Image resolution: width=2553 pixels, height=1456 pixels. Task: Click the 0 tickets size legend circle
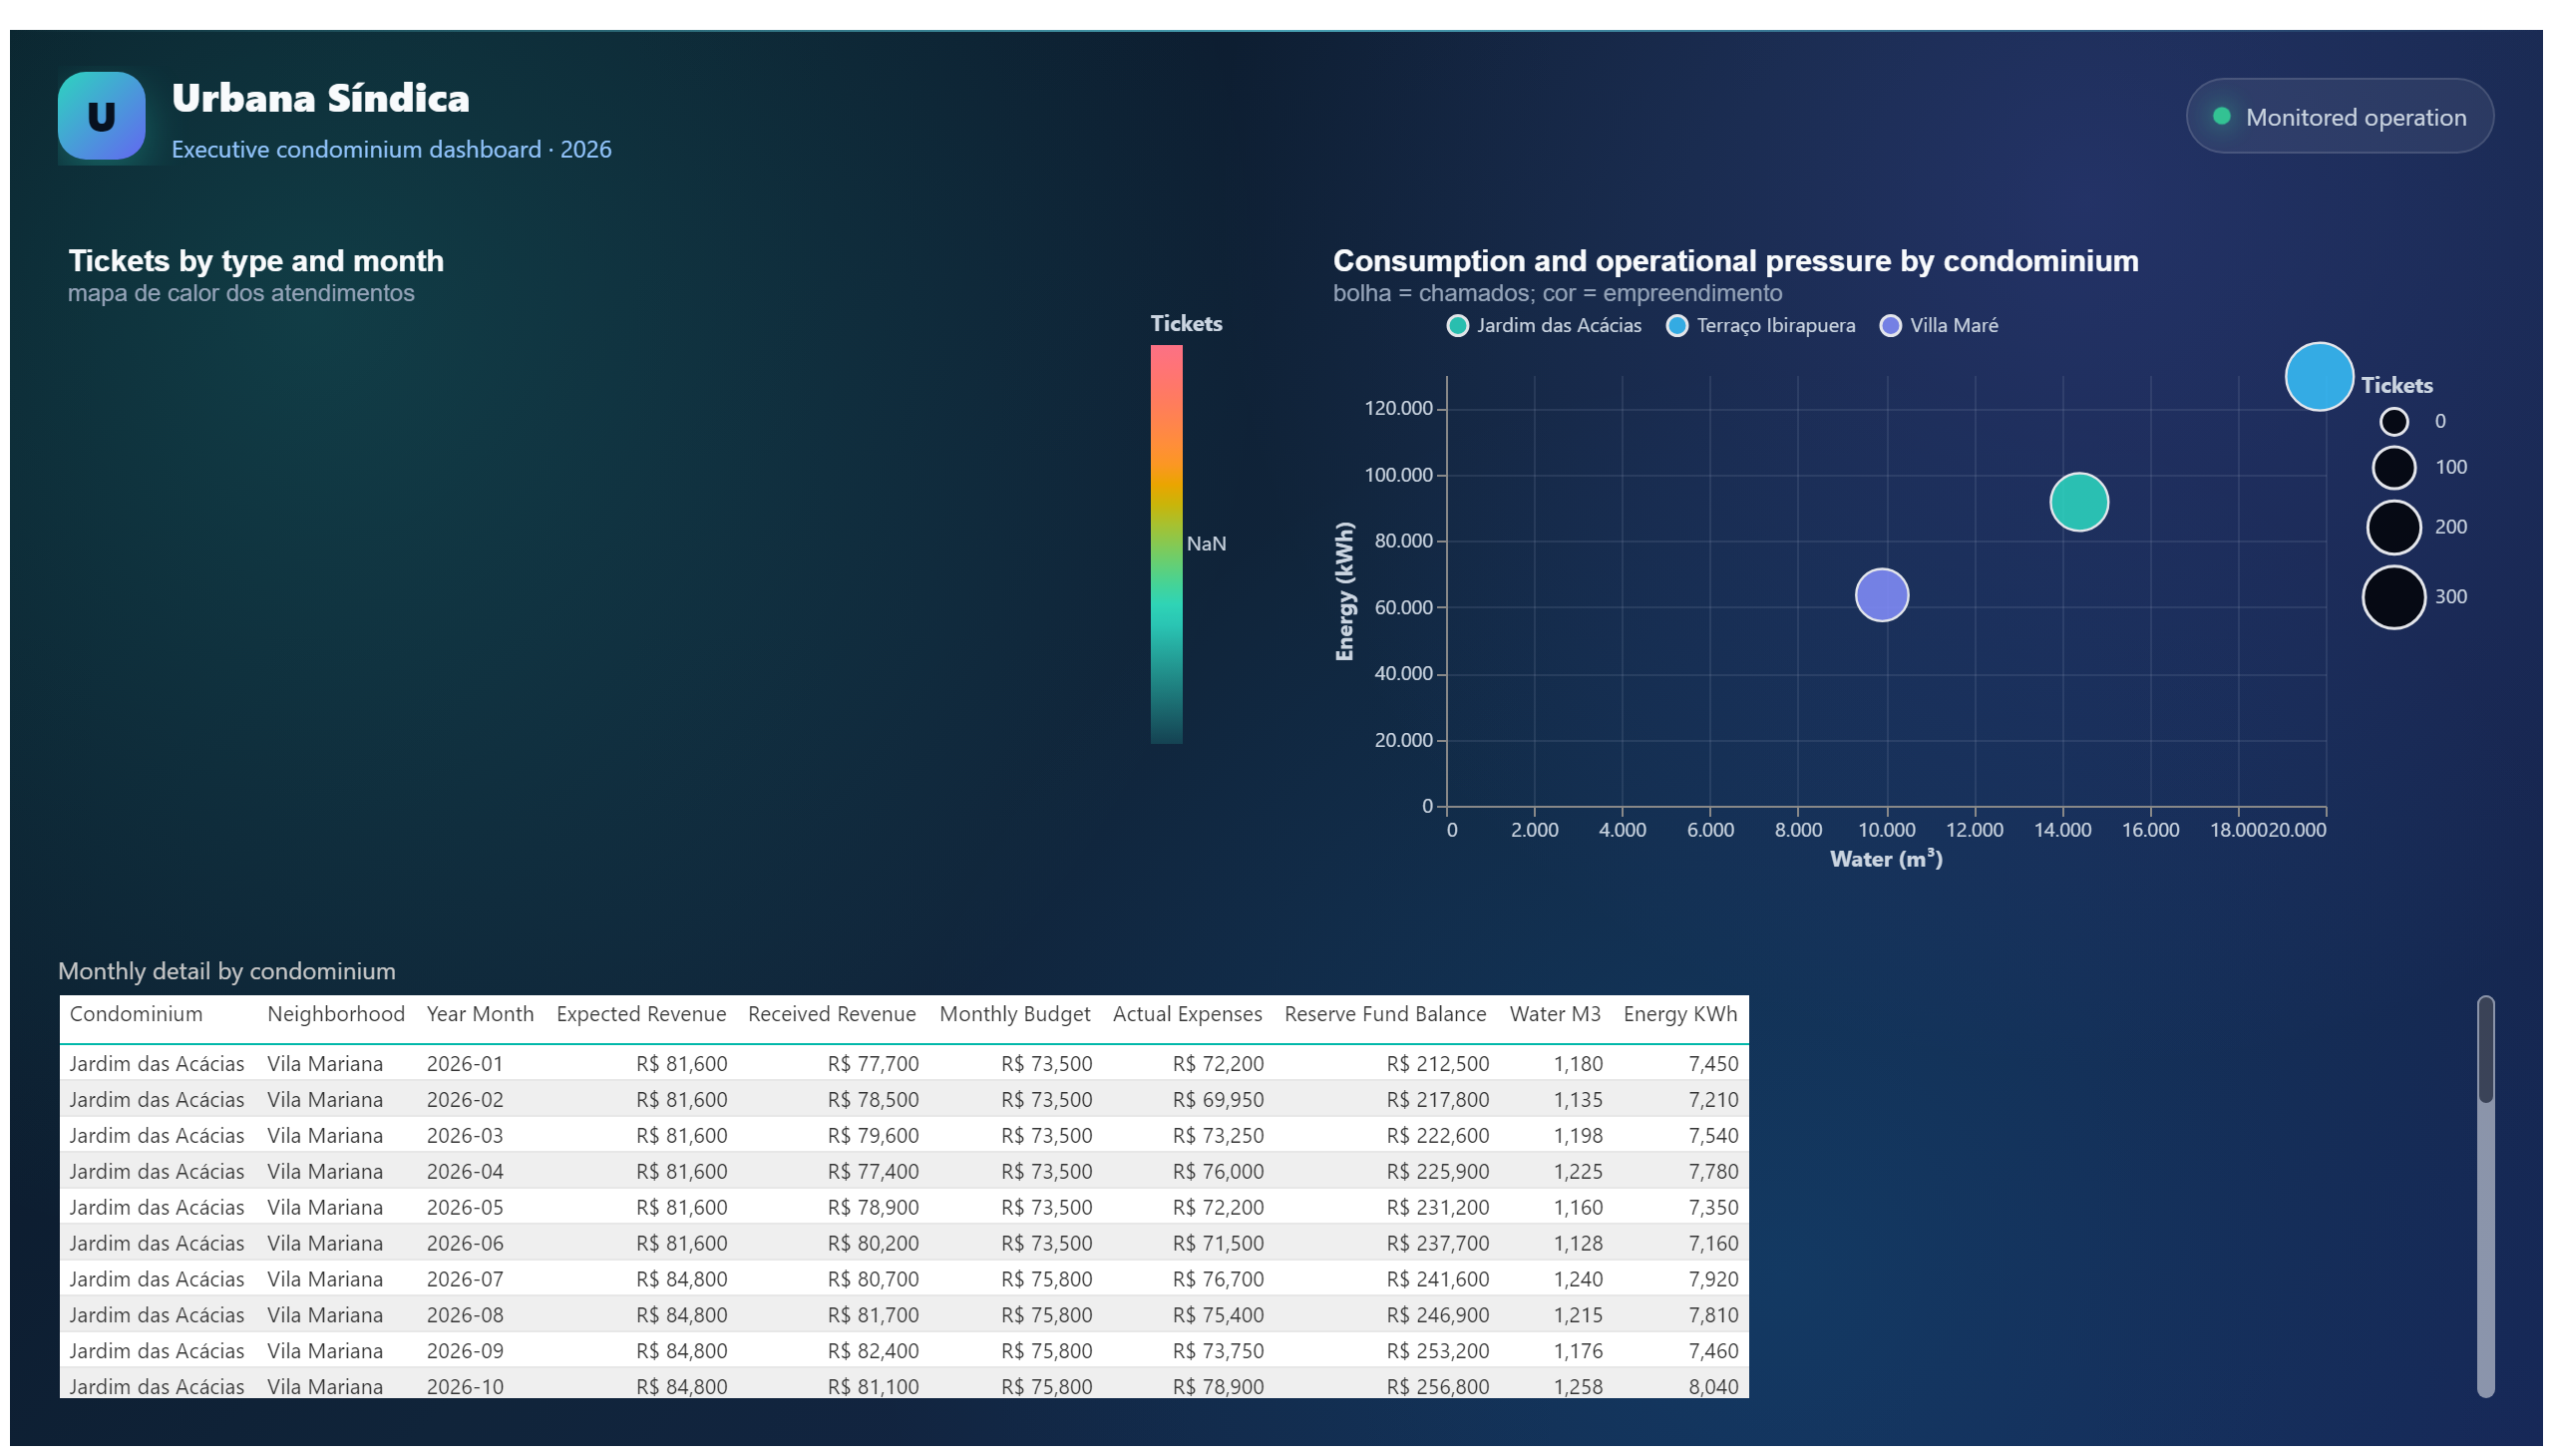tap(2393, 422)
